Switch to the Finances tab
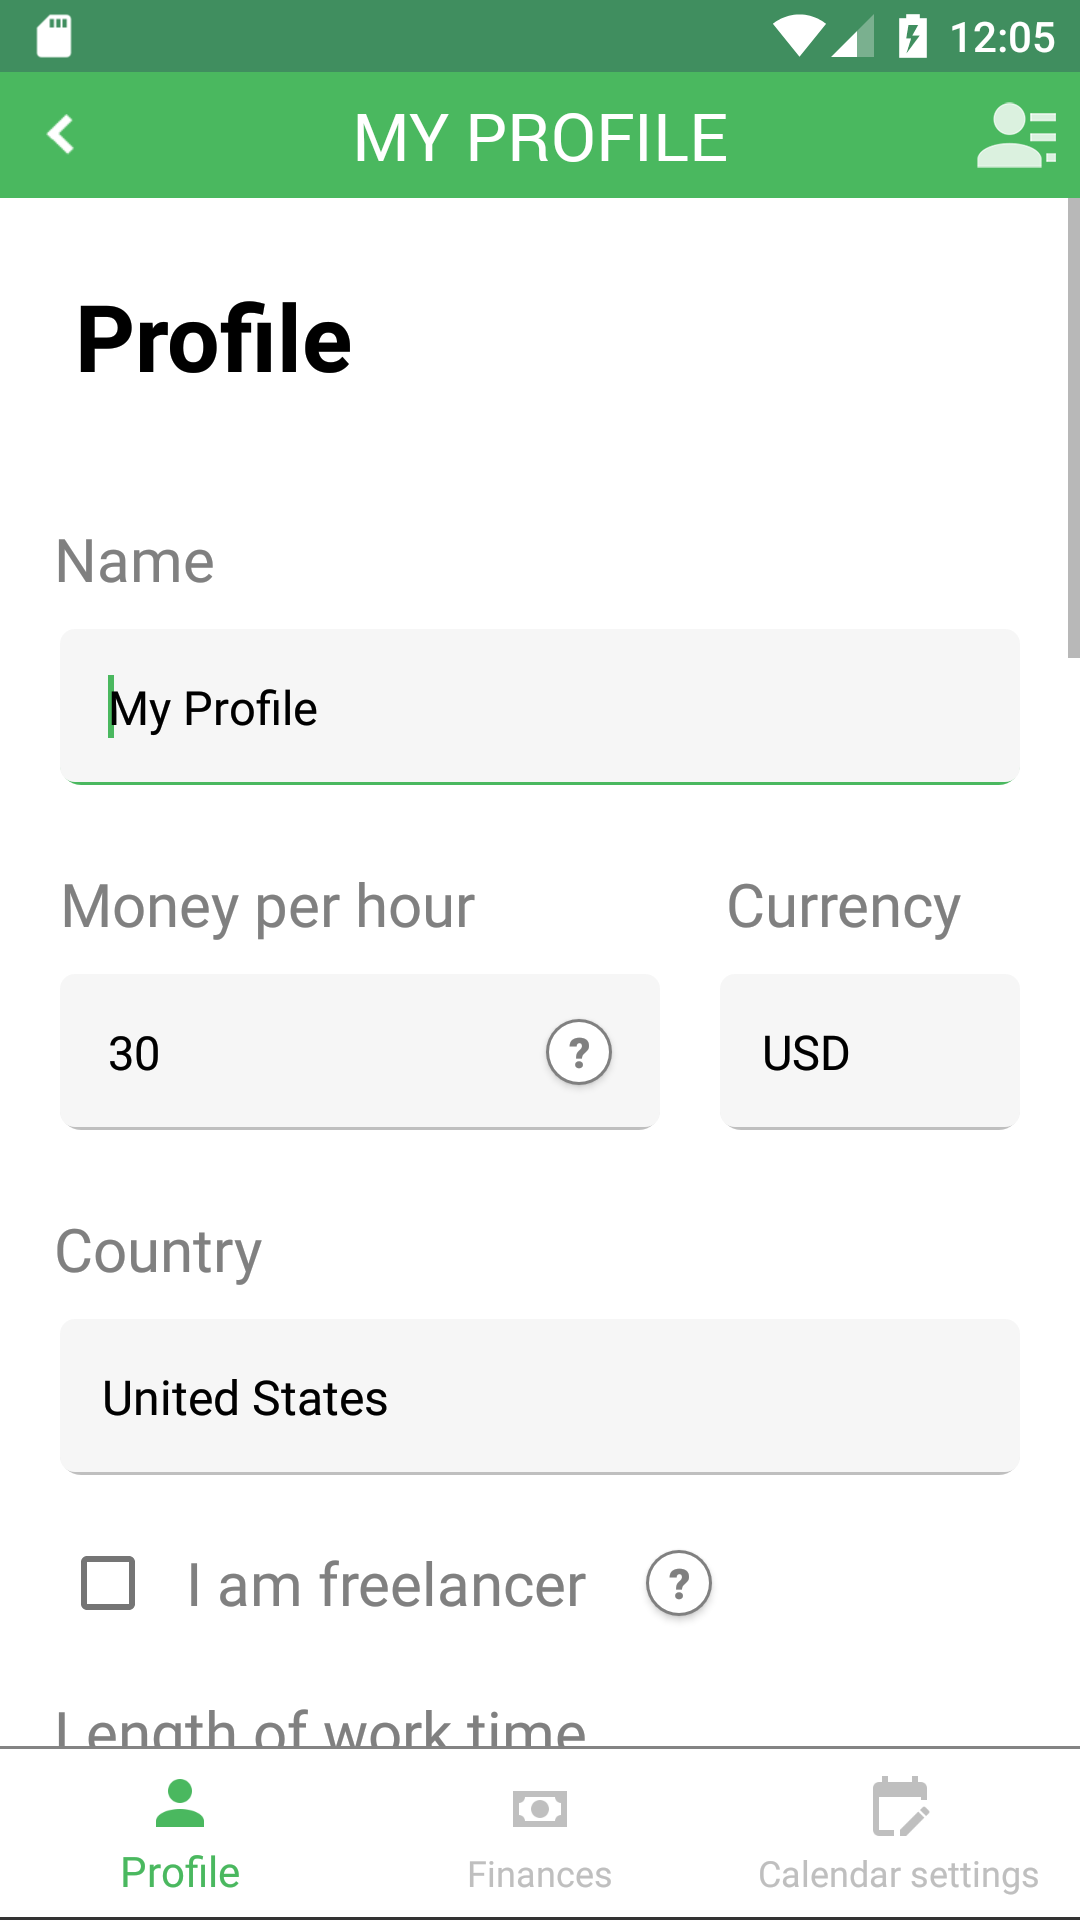 pos(540,1874)
